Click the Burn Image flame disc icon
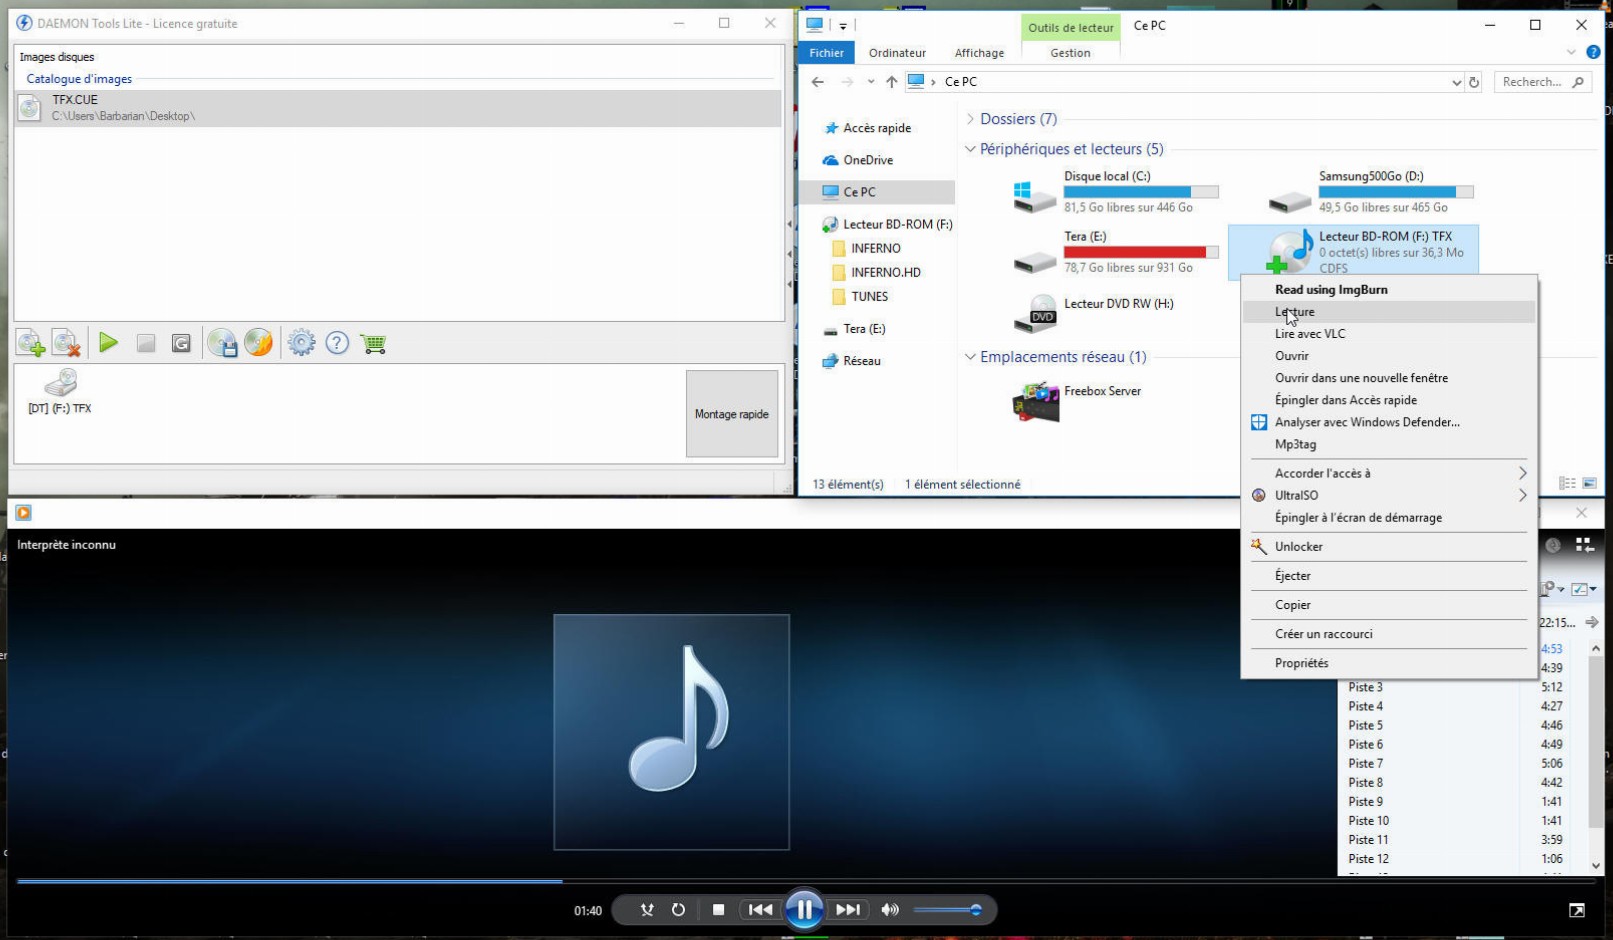Screen dimensions: 1613x940 (258, 343)
